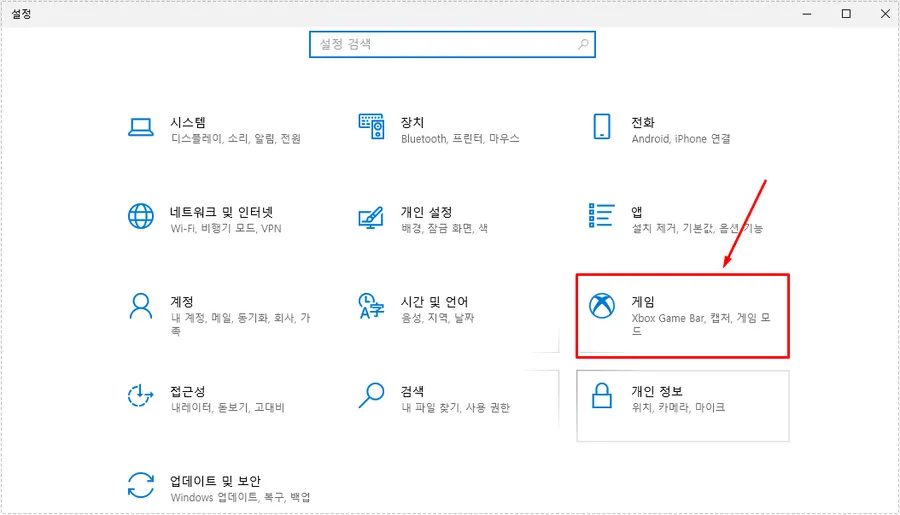Open the 앱 list icon

point(602,215)
